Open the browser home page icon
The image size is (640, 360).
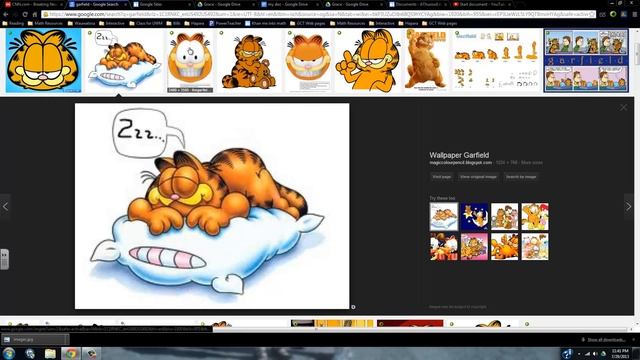tap(35, 14)
